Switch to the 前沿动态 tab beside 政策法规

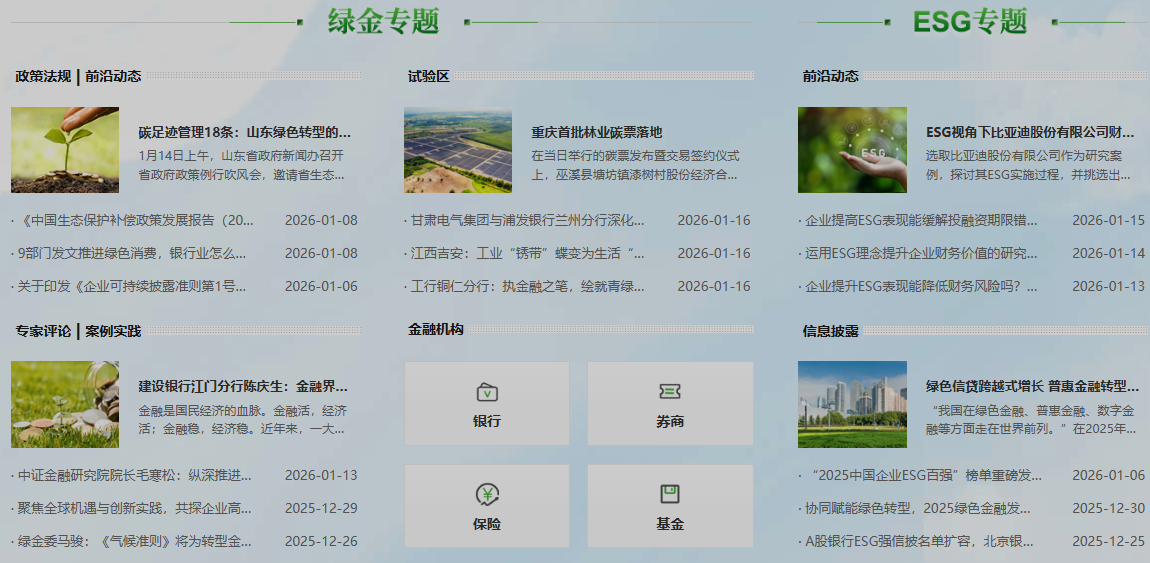(113, 76)
